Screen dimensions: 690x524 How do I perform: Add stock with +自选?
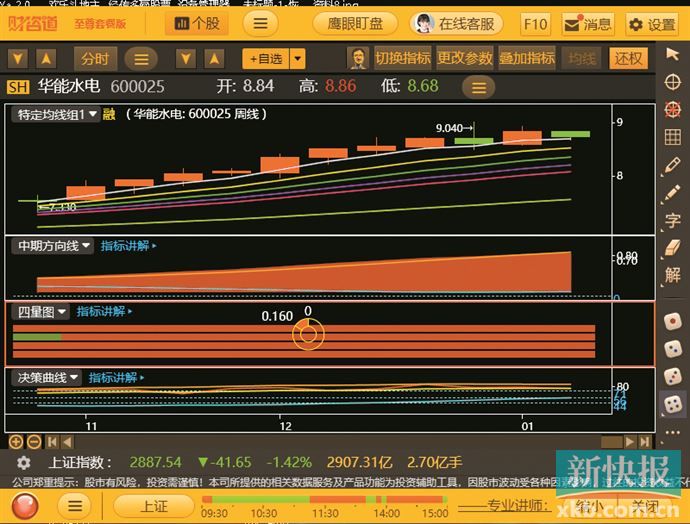point(266,59)
